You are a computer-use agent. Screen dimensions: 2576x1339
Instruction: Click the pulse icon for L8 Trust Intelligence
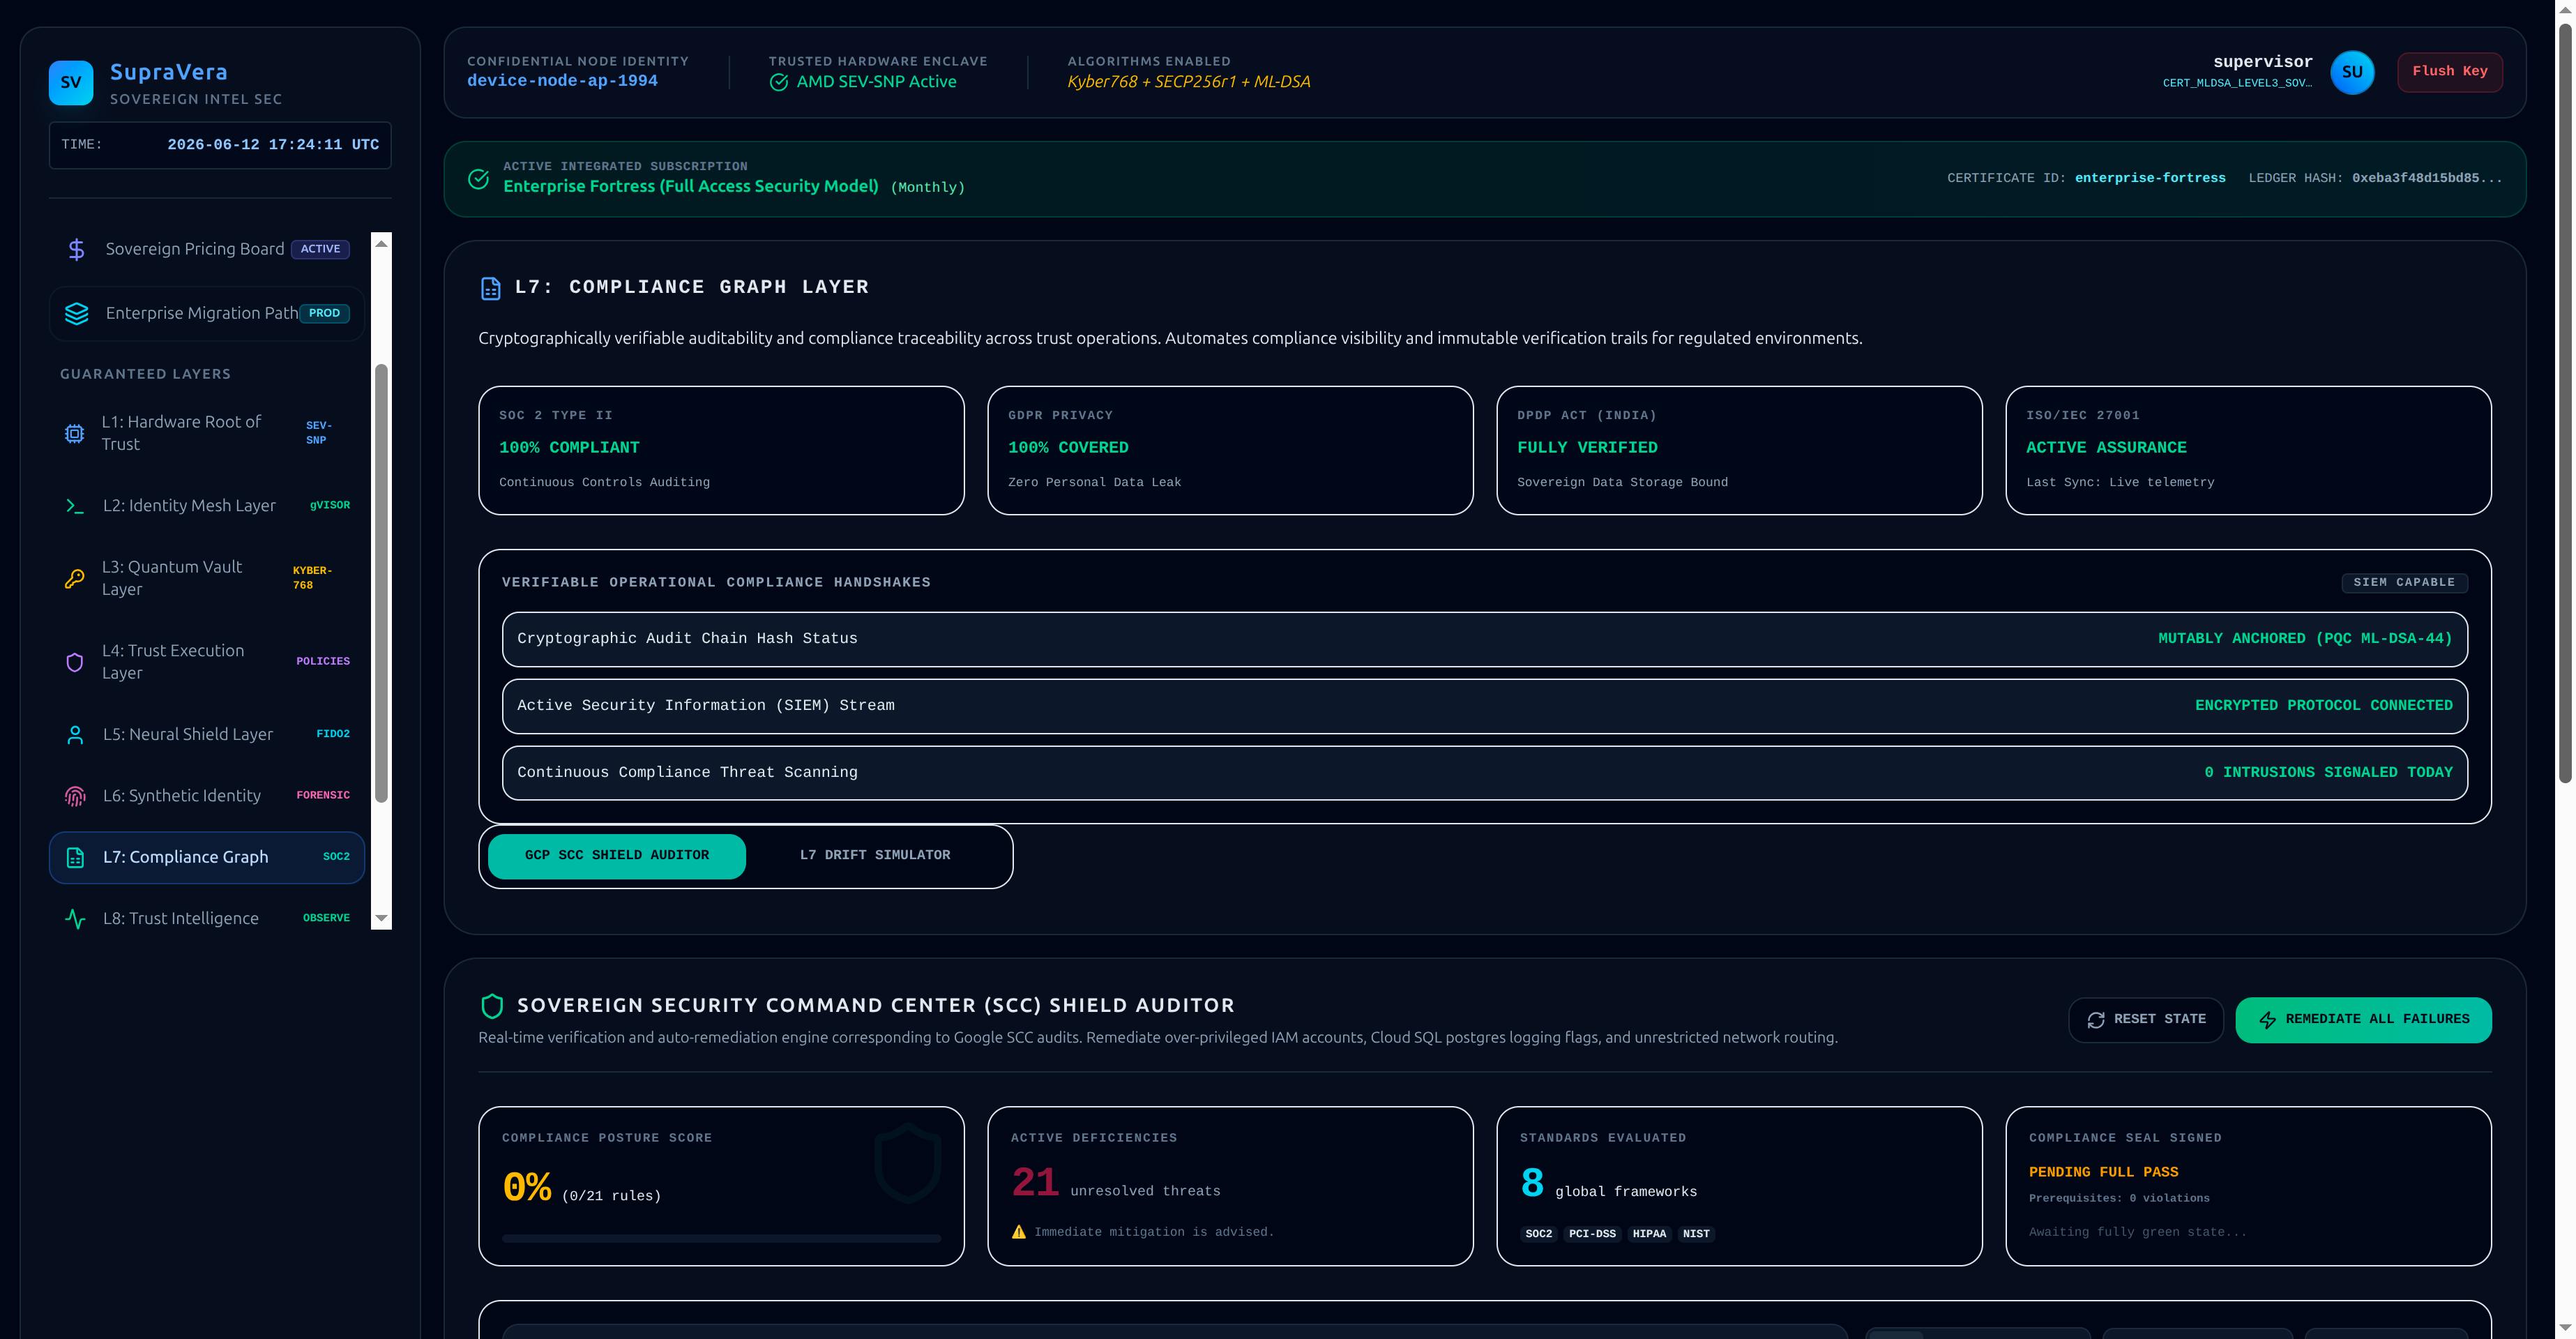(75, 919)
